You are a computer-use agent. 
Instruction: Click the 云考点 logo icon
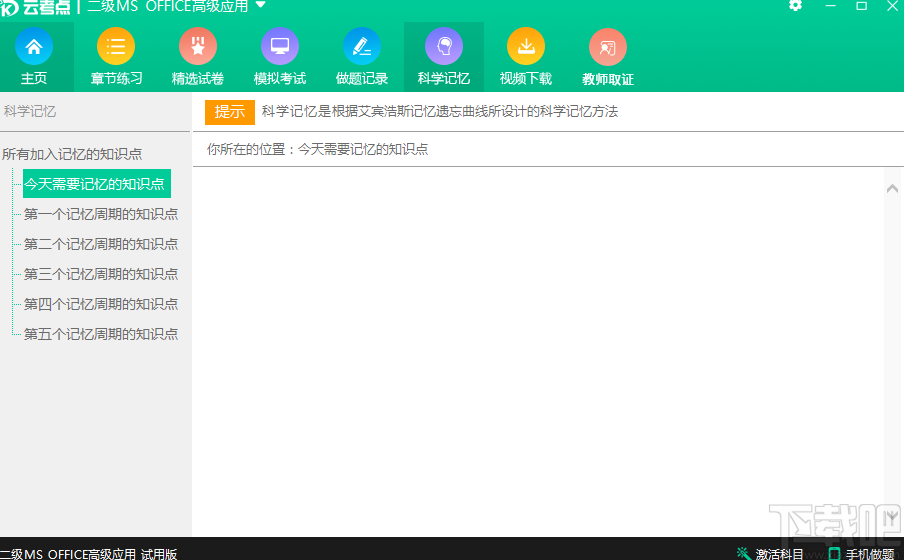(10, 7)
